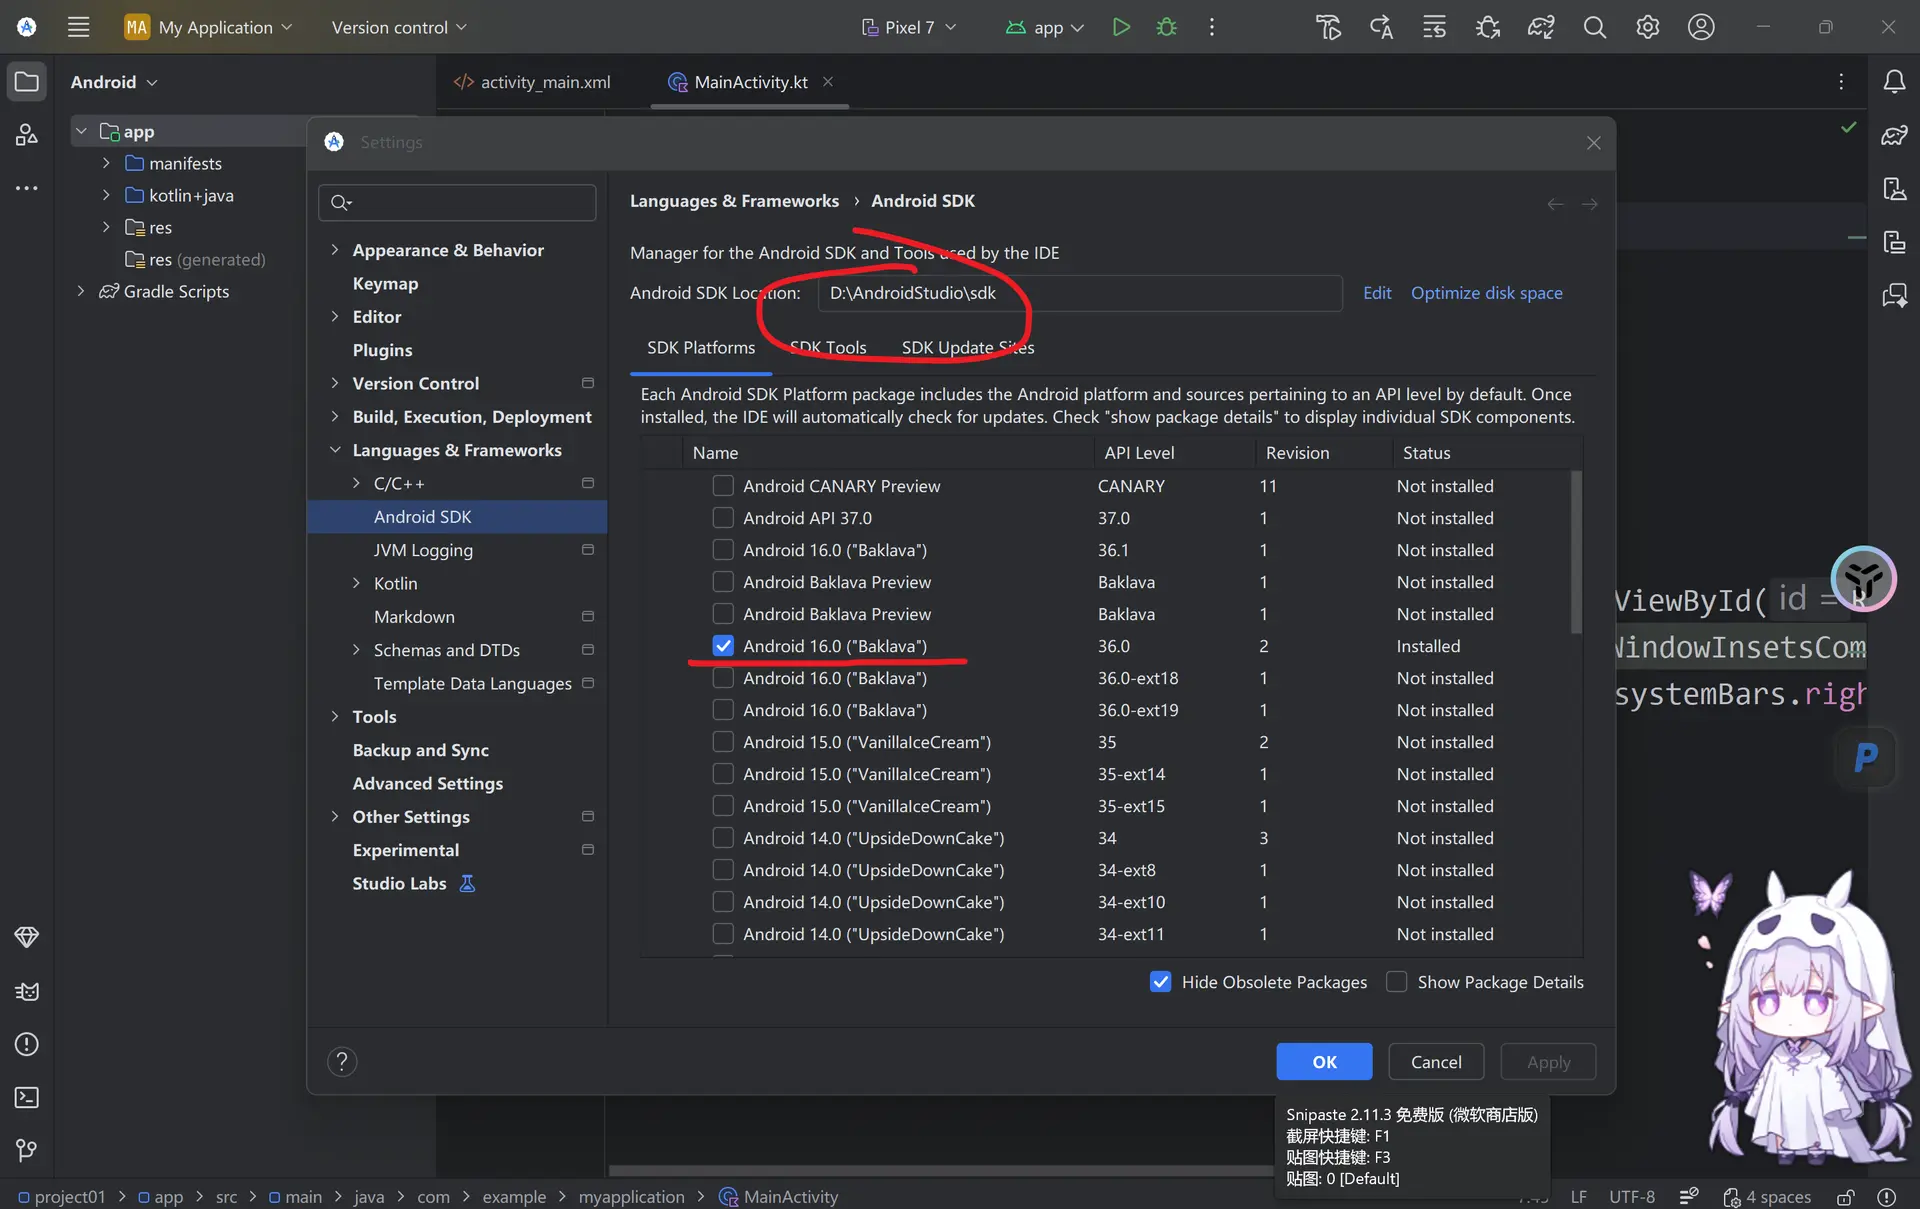The width and height of the screenshot is (1920, 1209).
Task: Open the IDE settings gear in the toolbar
Action: 1647,27
